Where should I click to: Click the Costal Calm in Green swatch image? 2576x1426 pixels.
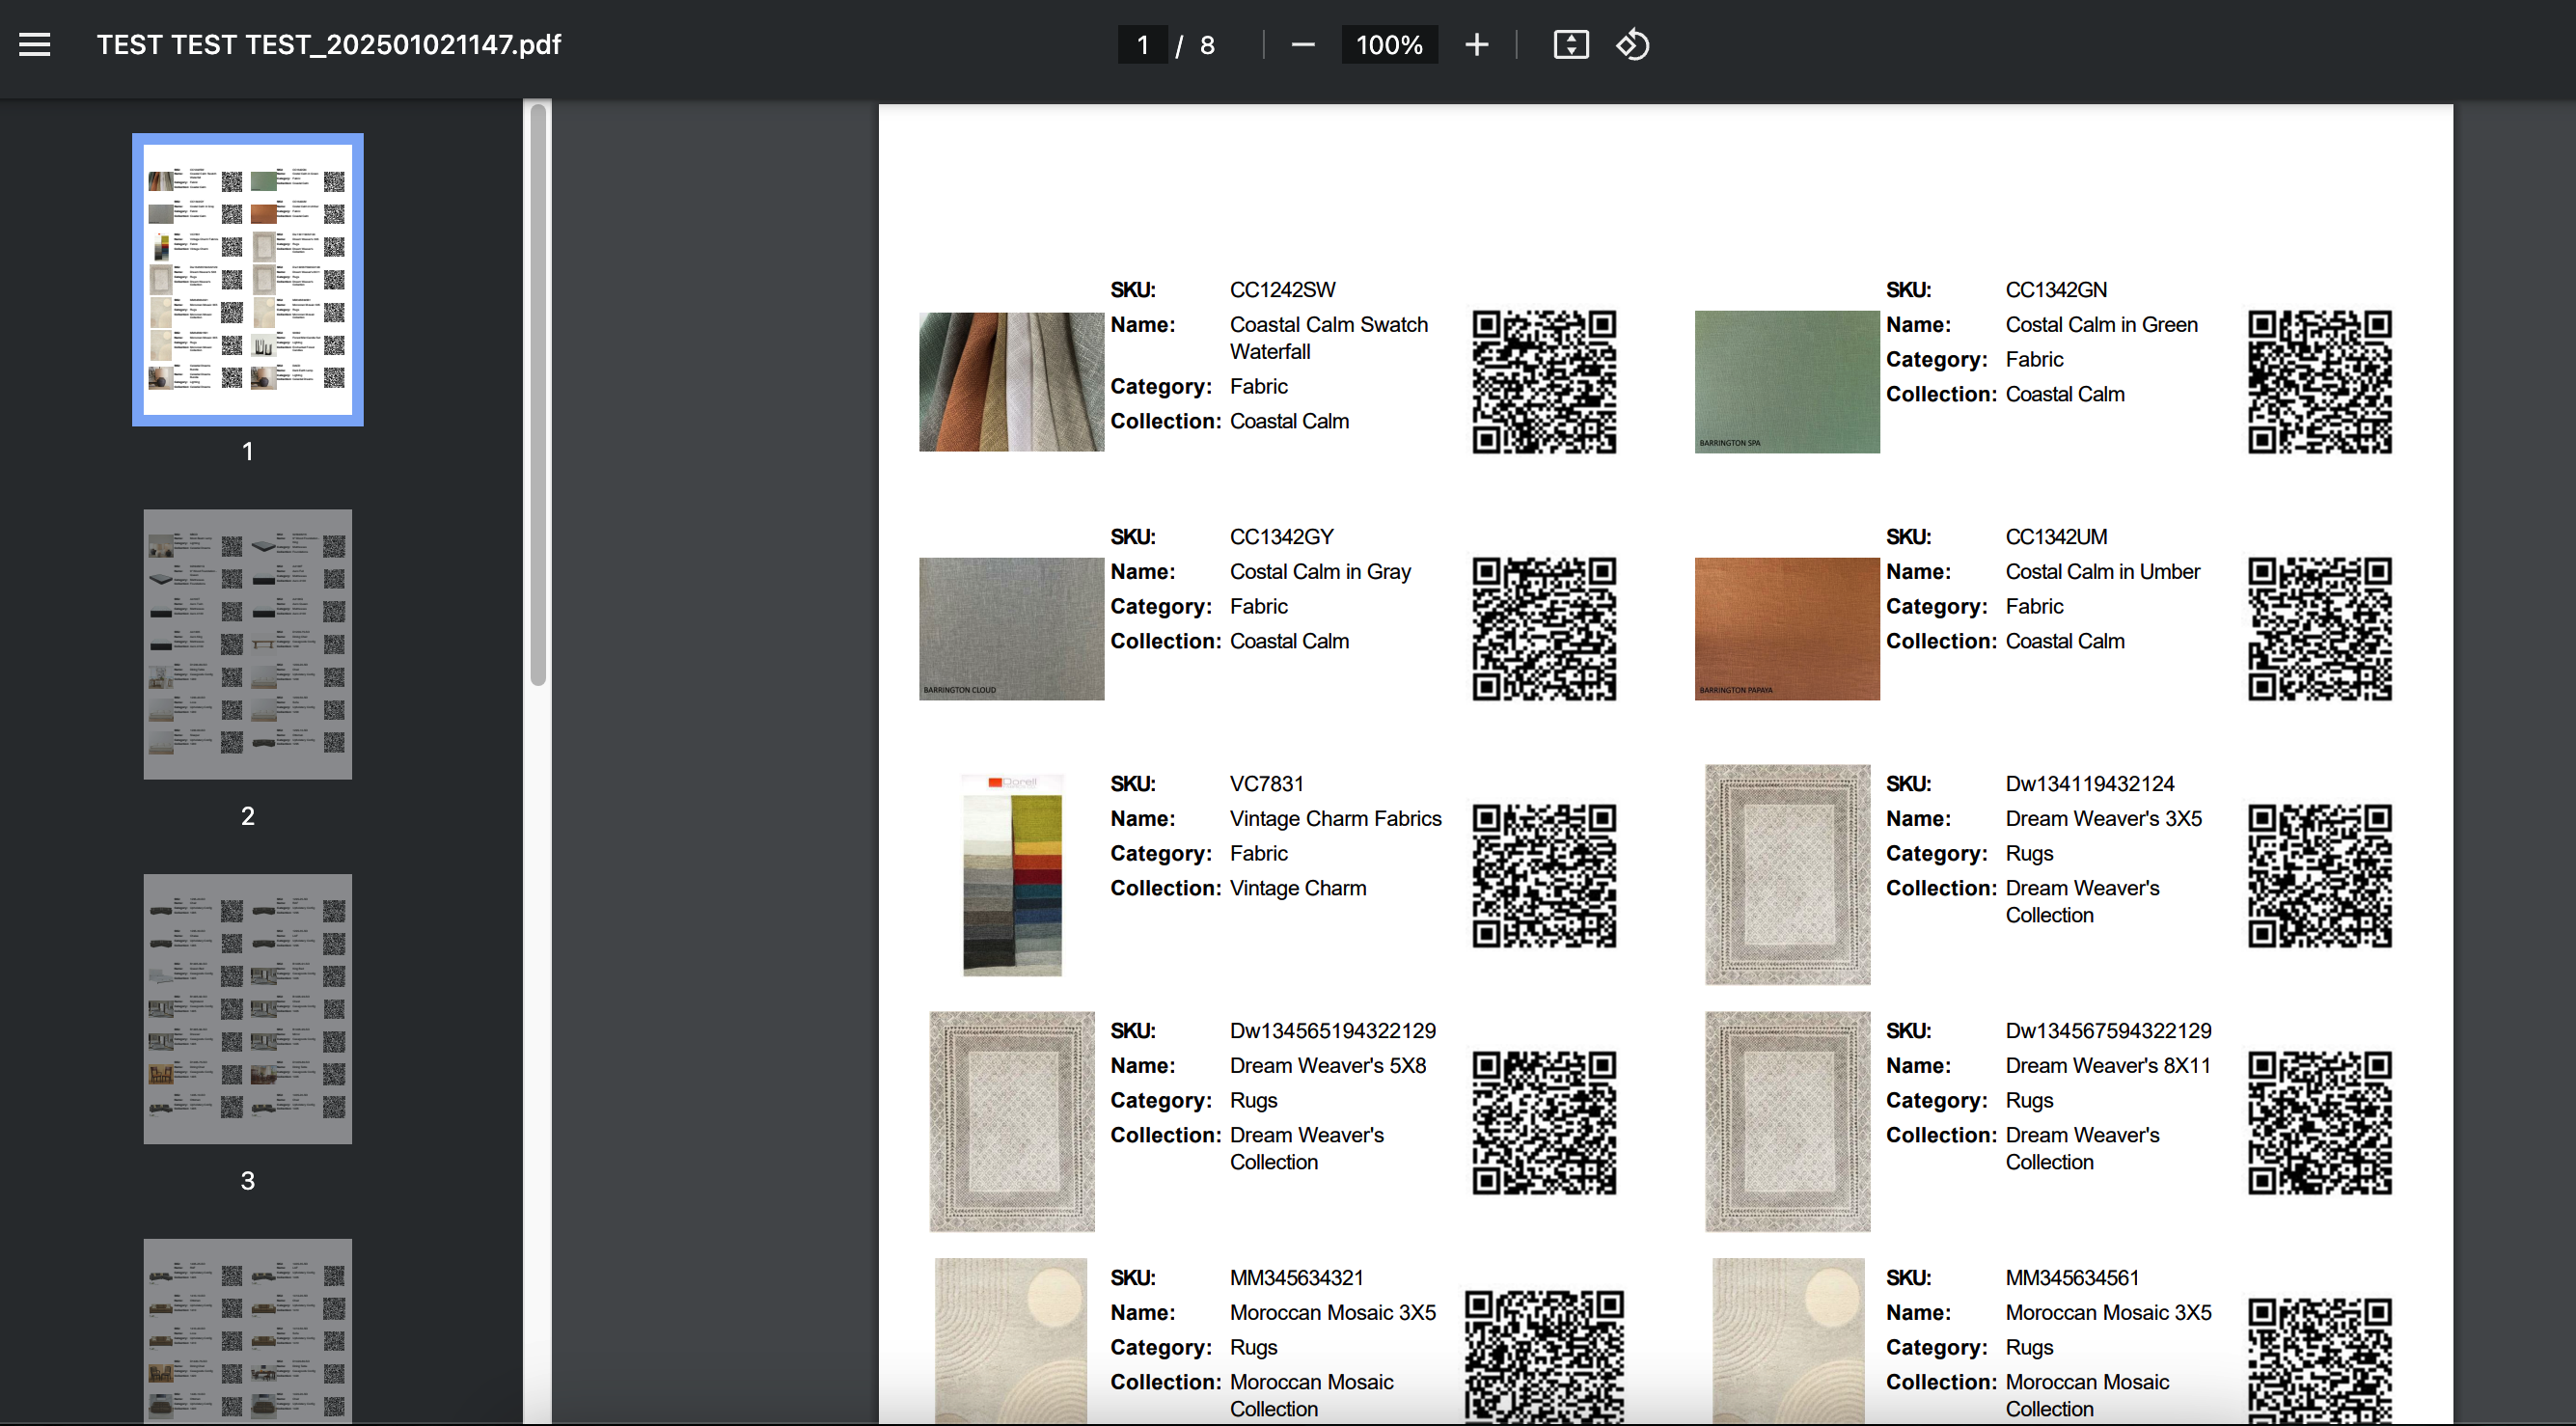(x=1787, y=382)
